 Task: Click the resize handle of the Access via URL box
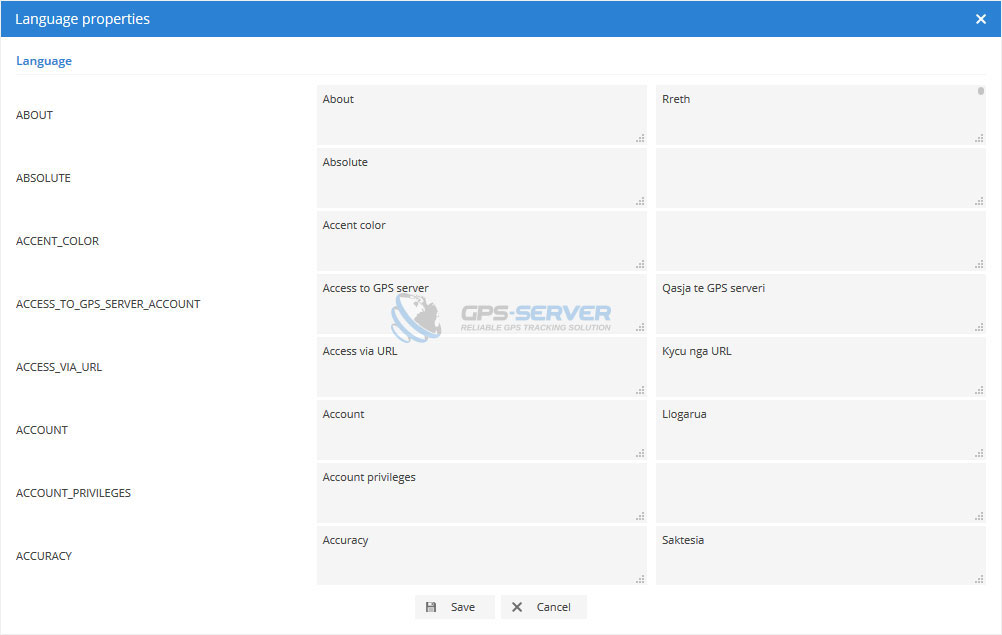(640, 390)
